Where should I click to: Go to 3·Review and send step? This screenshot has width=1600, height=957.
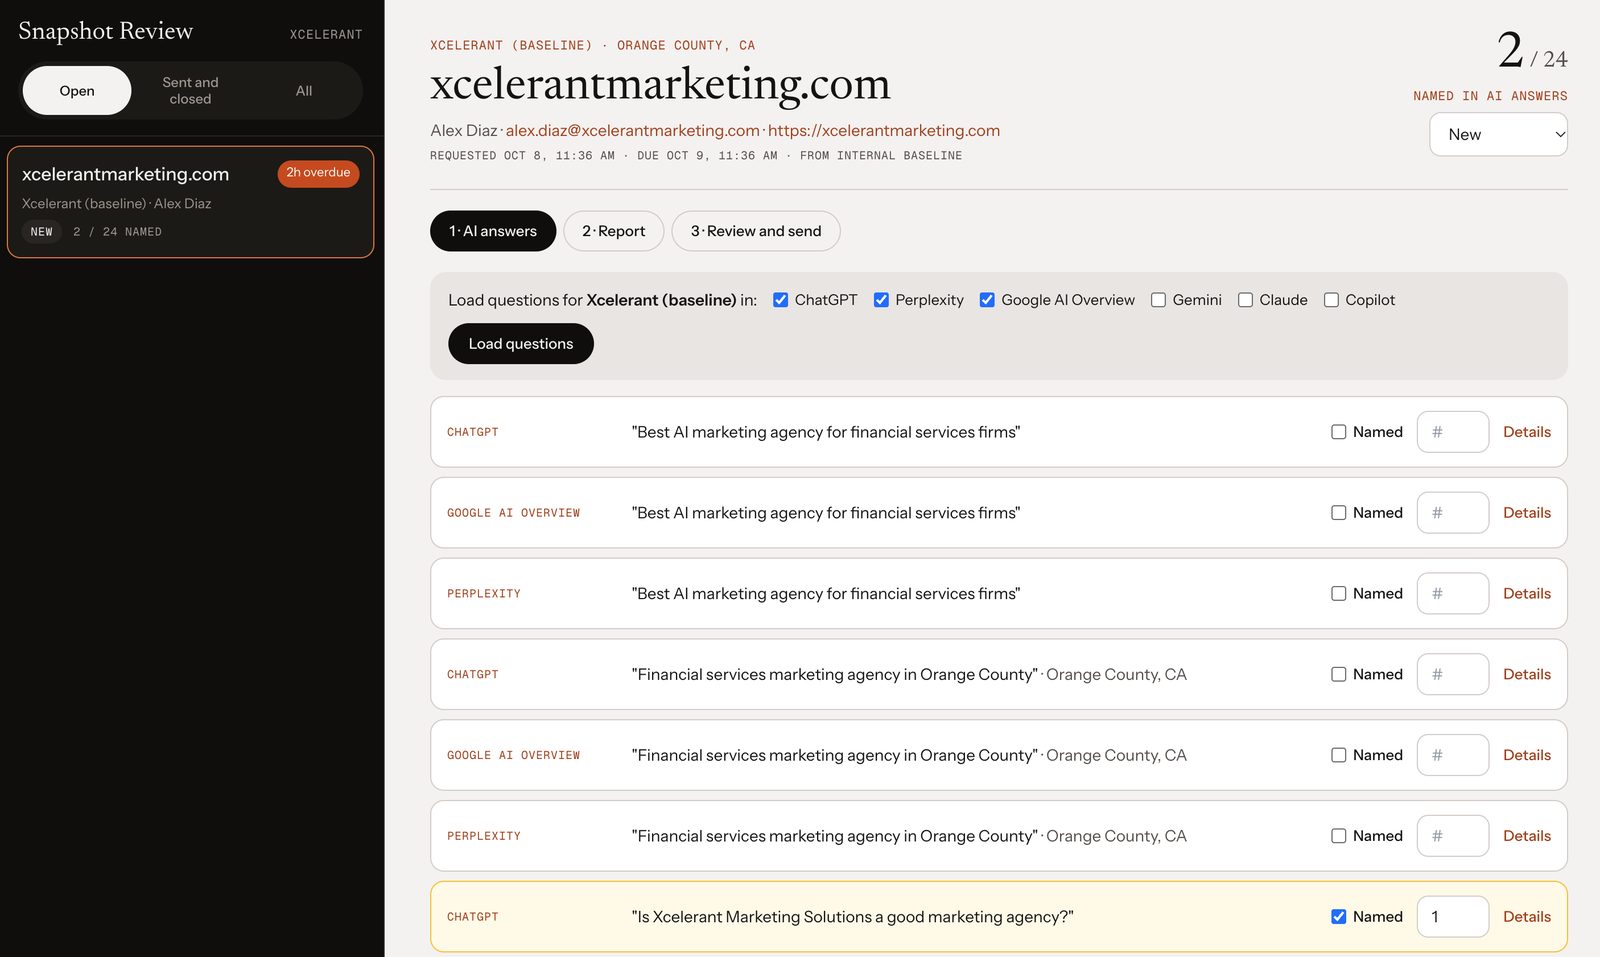[x=756, y=231]
